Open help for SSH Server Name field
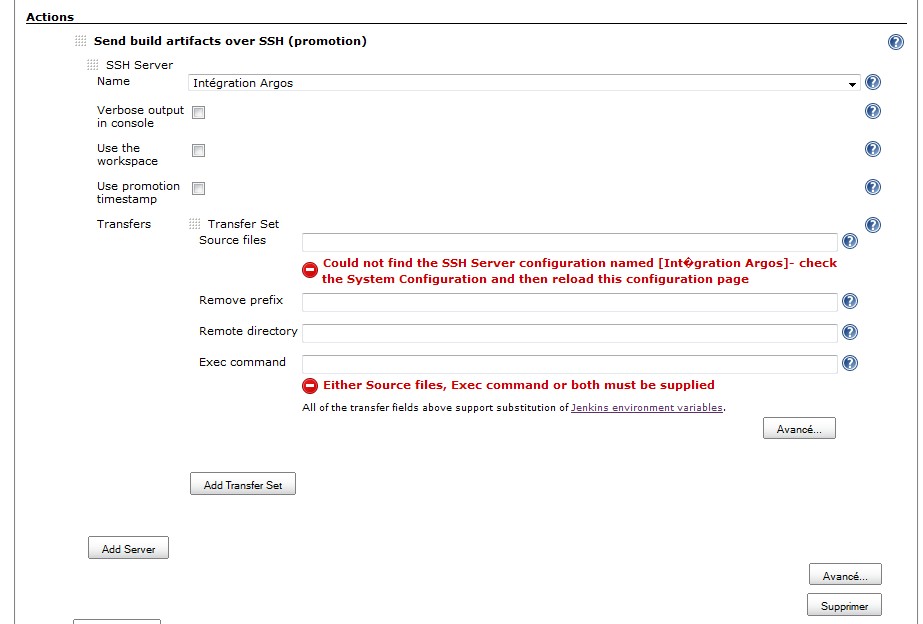 (872, 82)
